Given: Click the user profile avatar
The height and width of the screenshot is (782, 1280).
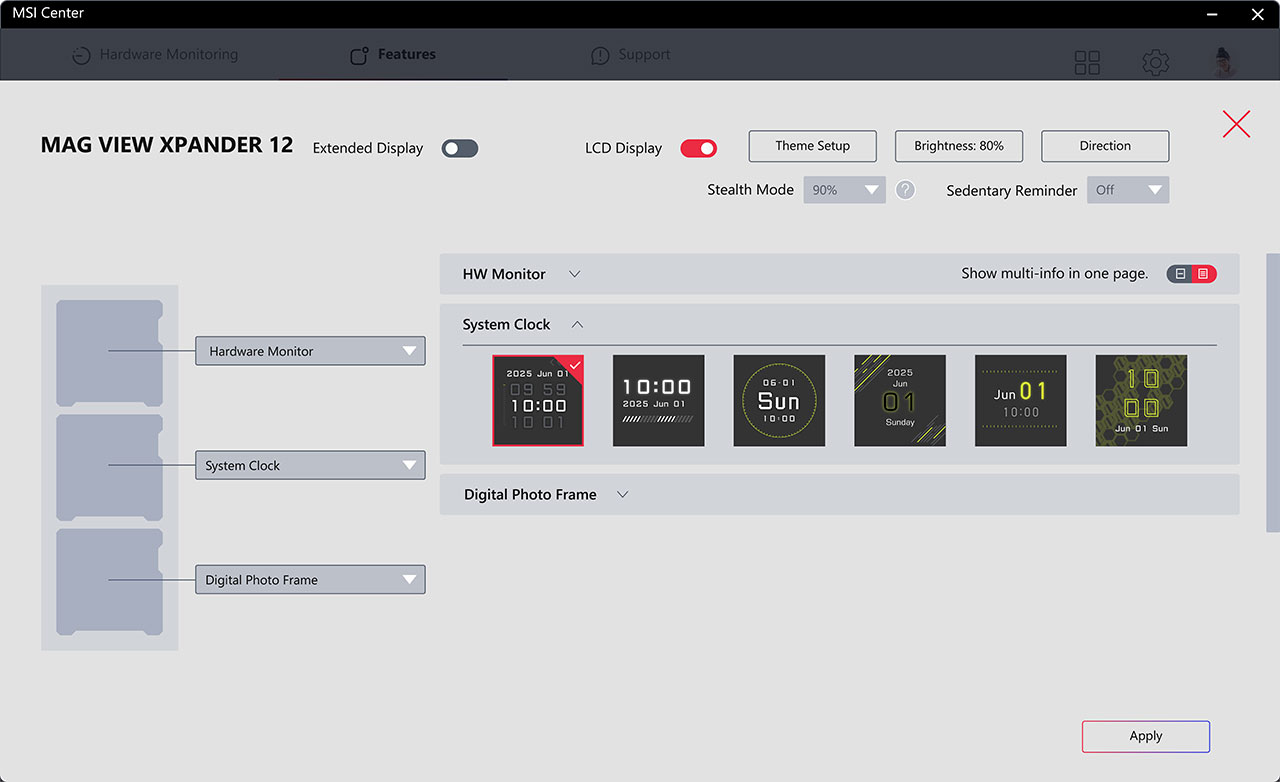Looking at the screenshot, I should point(1223,62).
